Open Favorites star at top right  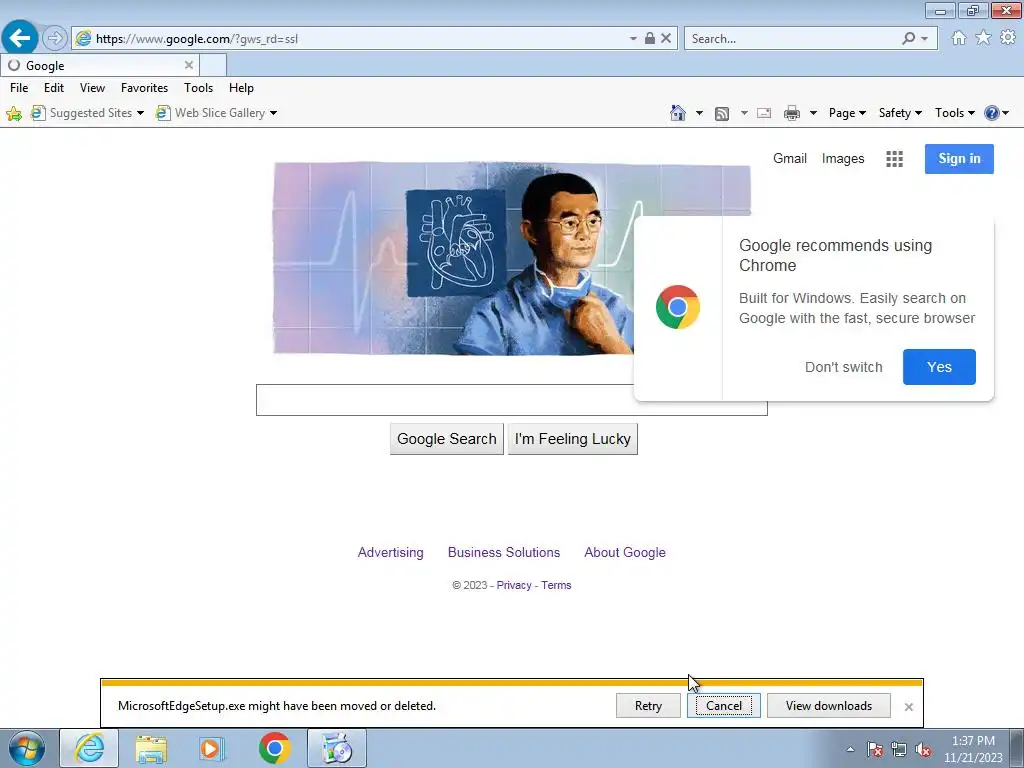click(984, 38)
